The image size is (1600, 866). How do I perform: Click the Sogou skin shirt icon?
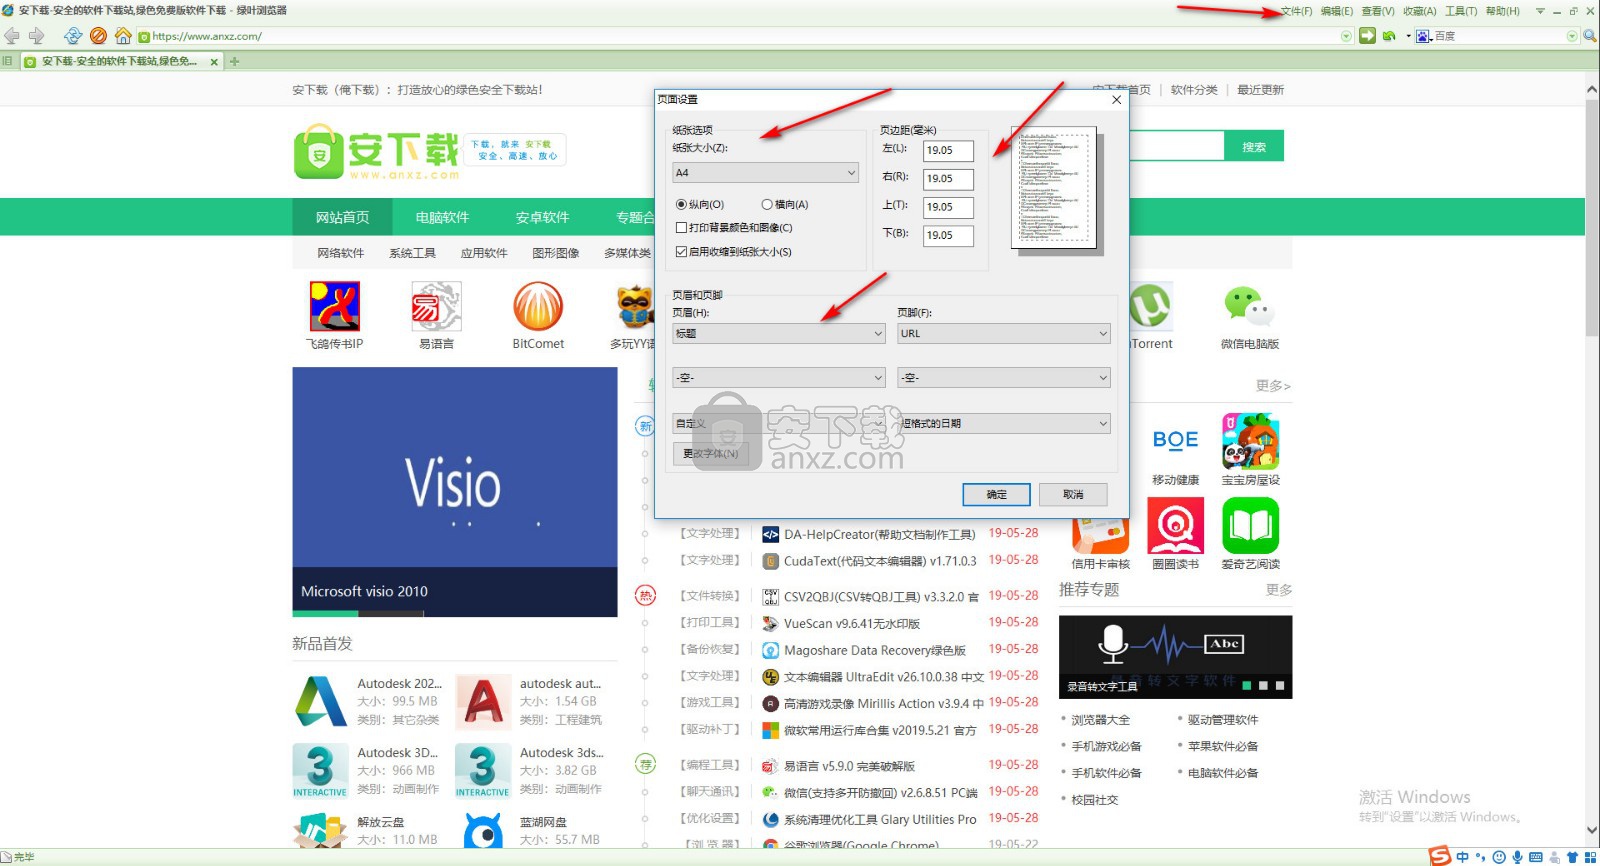click(x=1572, y=857)
